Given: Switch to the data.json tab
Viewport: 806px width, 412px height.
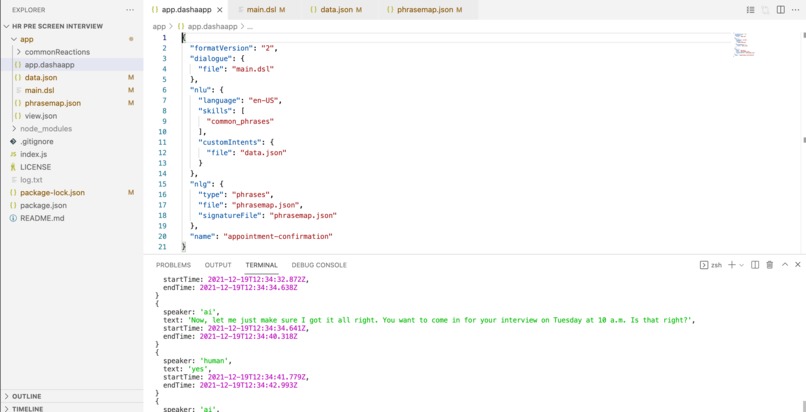Looking at the screenshot, I should 337,10.
